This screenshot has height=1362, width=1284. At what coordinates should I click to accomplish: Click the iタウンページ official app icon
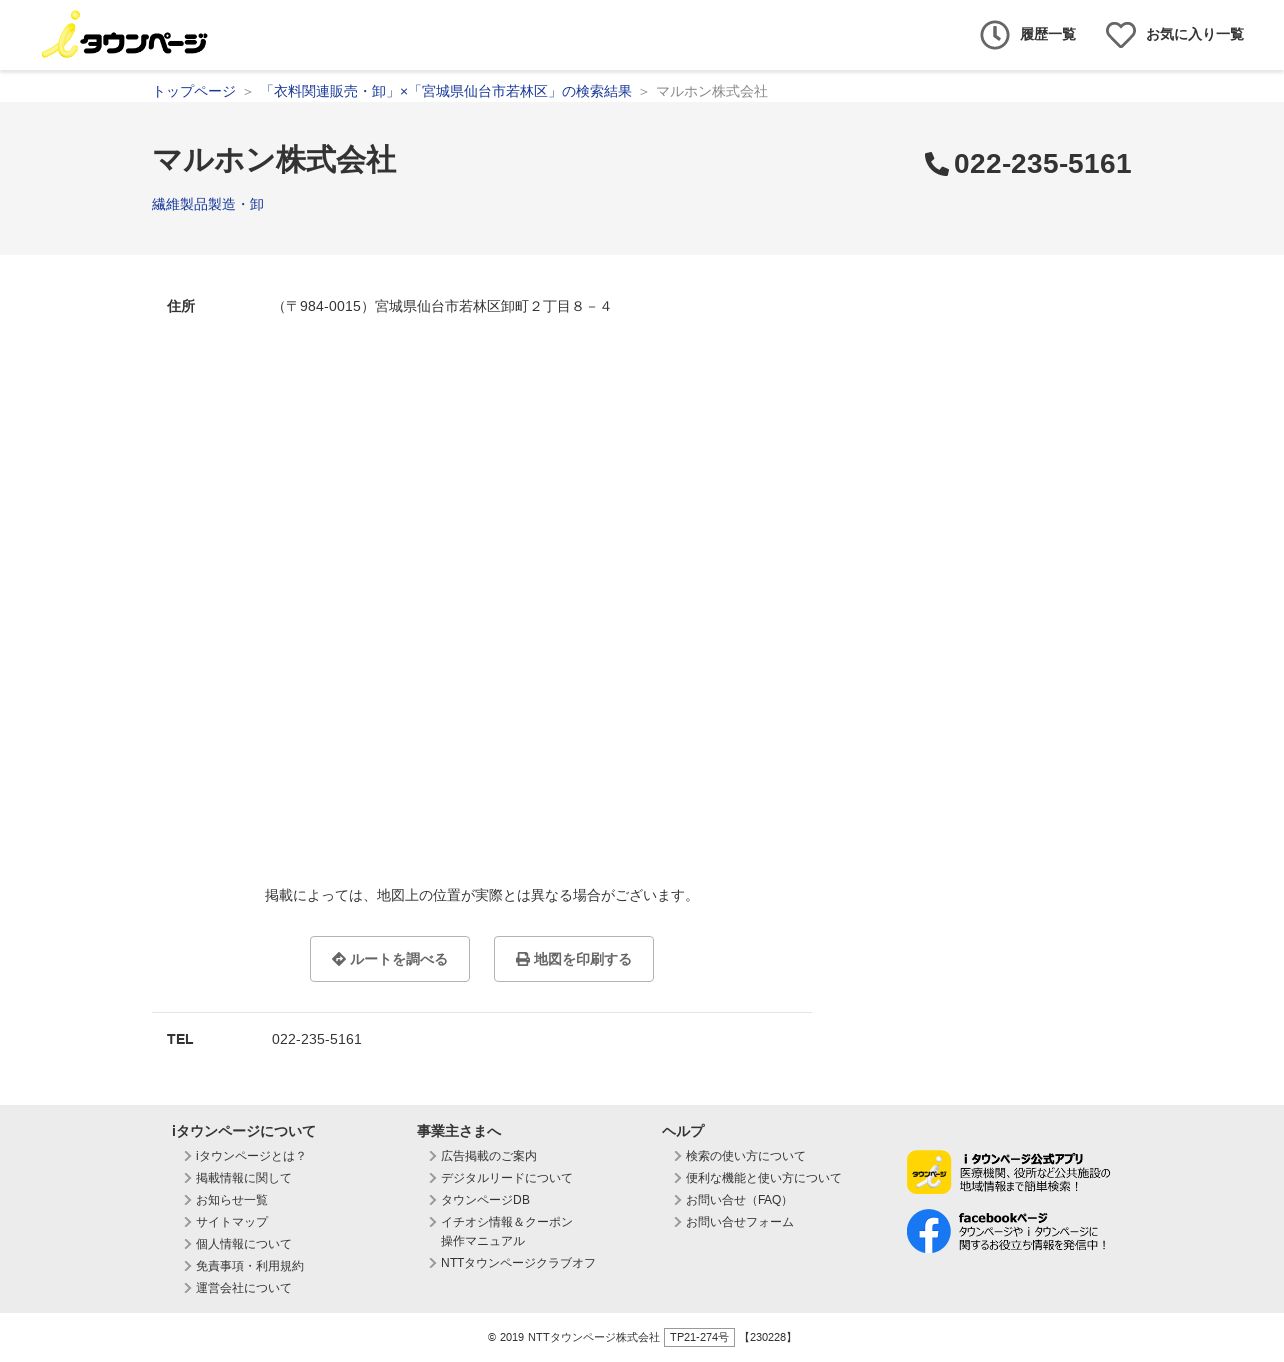click(929, 1172)
